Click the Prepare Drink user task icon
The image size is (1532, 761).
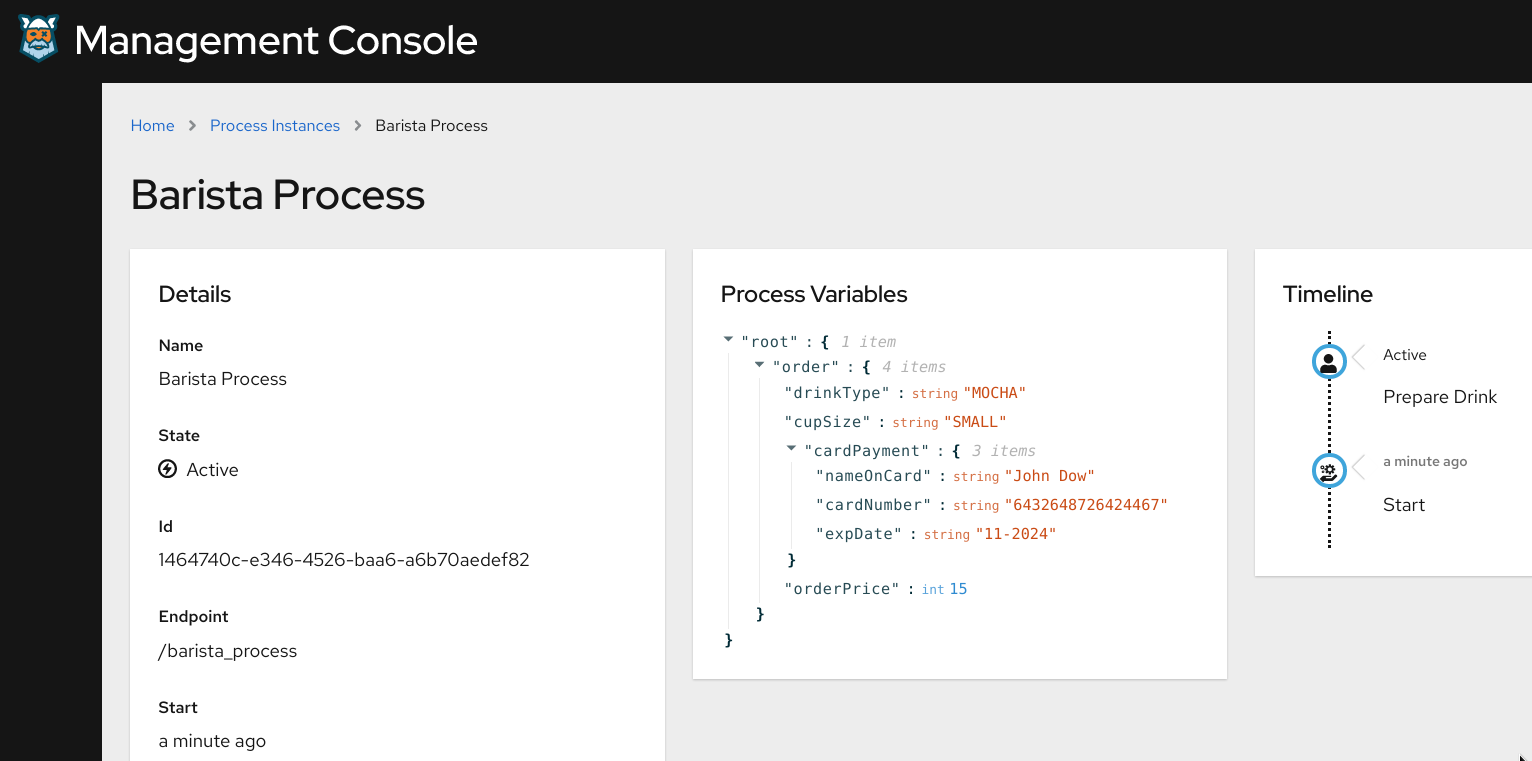[1329, 362]
